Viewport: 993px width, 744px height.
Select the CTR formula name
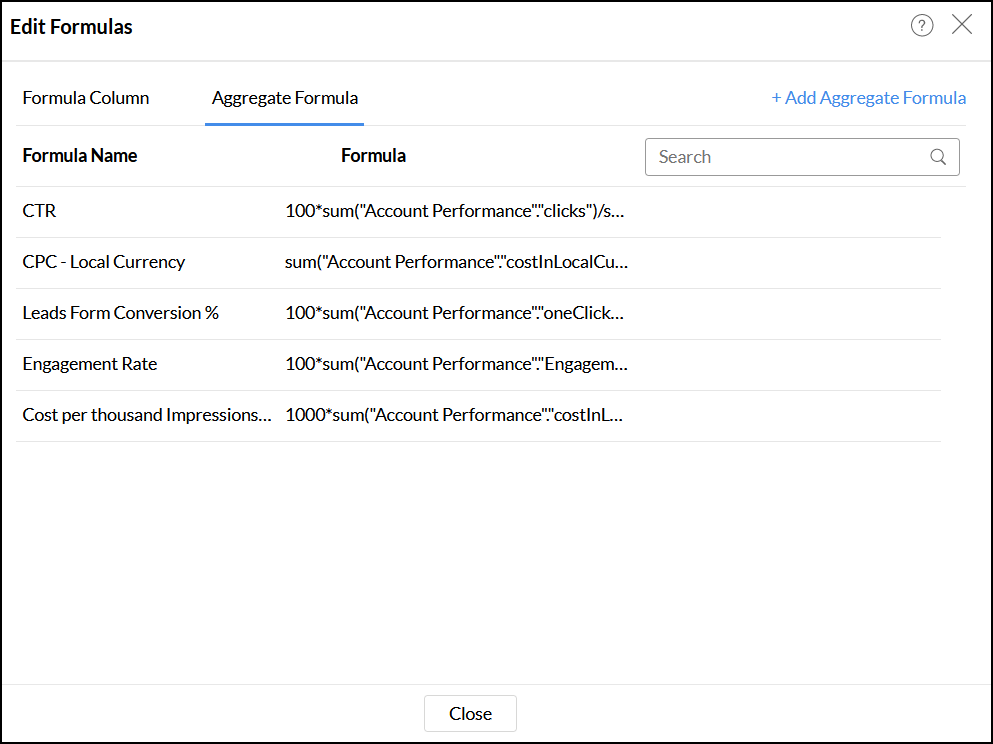(x=40, y=211)
